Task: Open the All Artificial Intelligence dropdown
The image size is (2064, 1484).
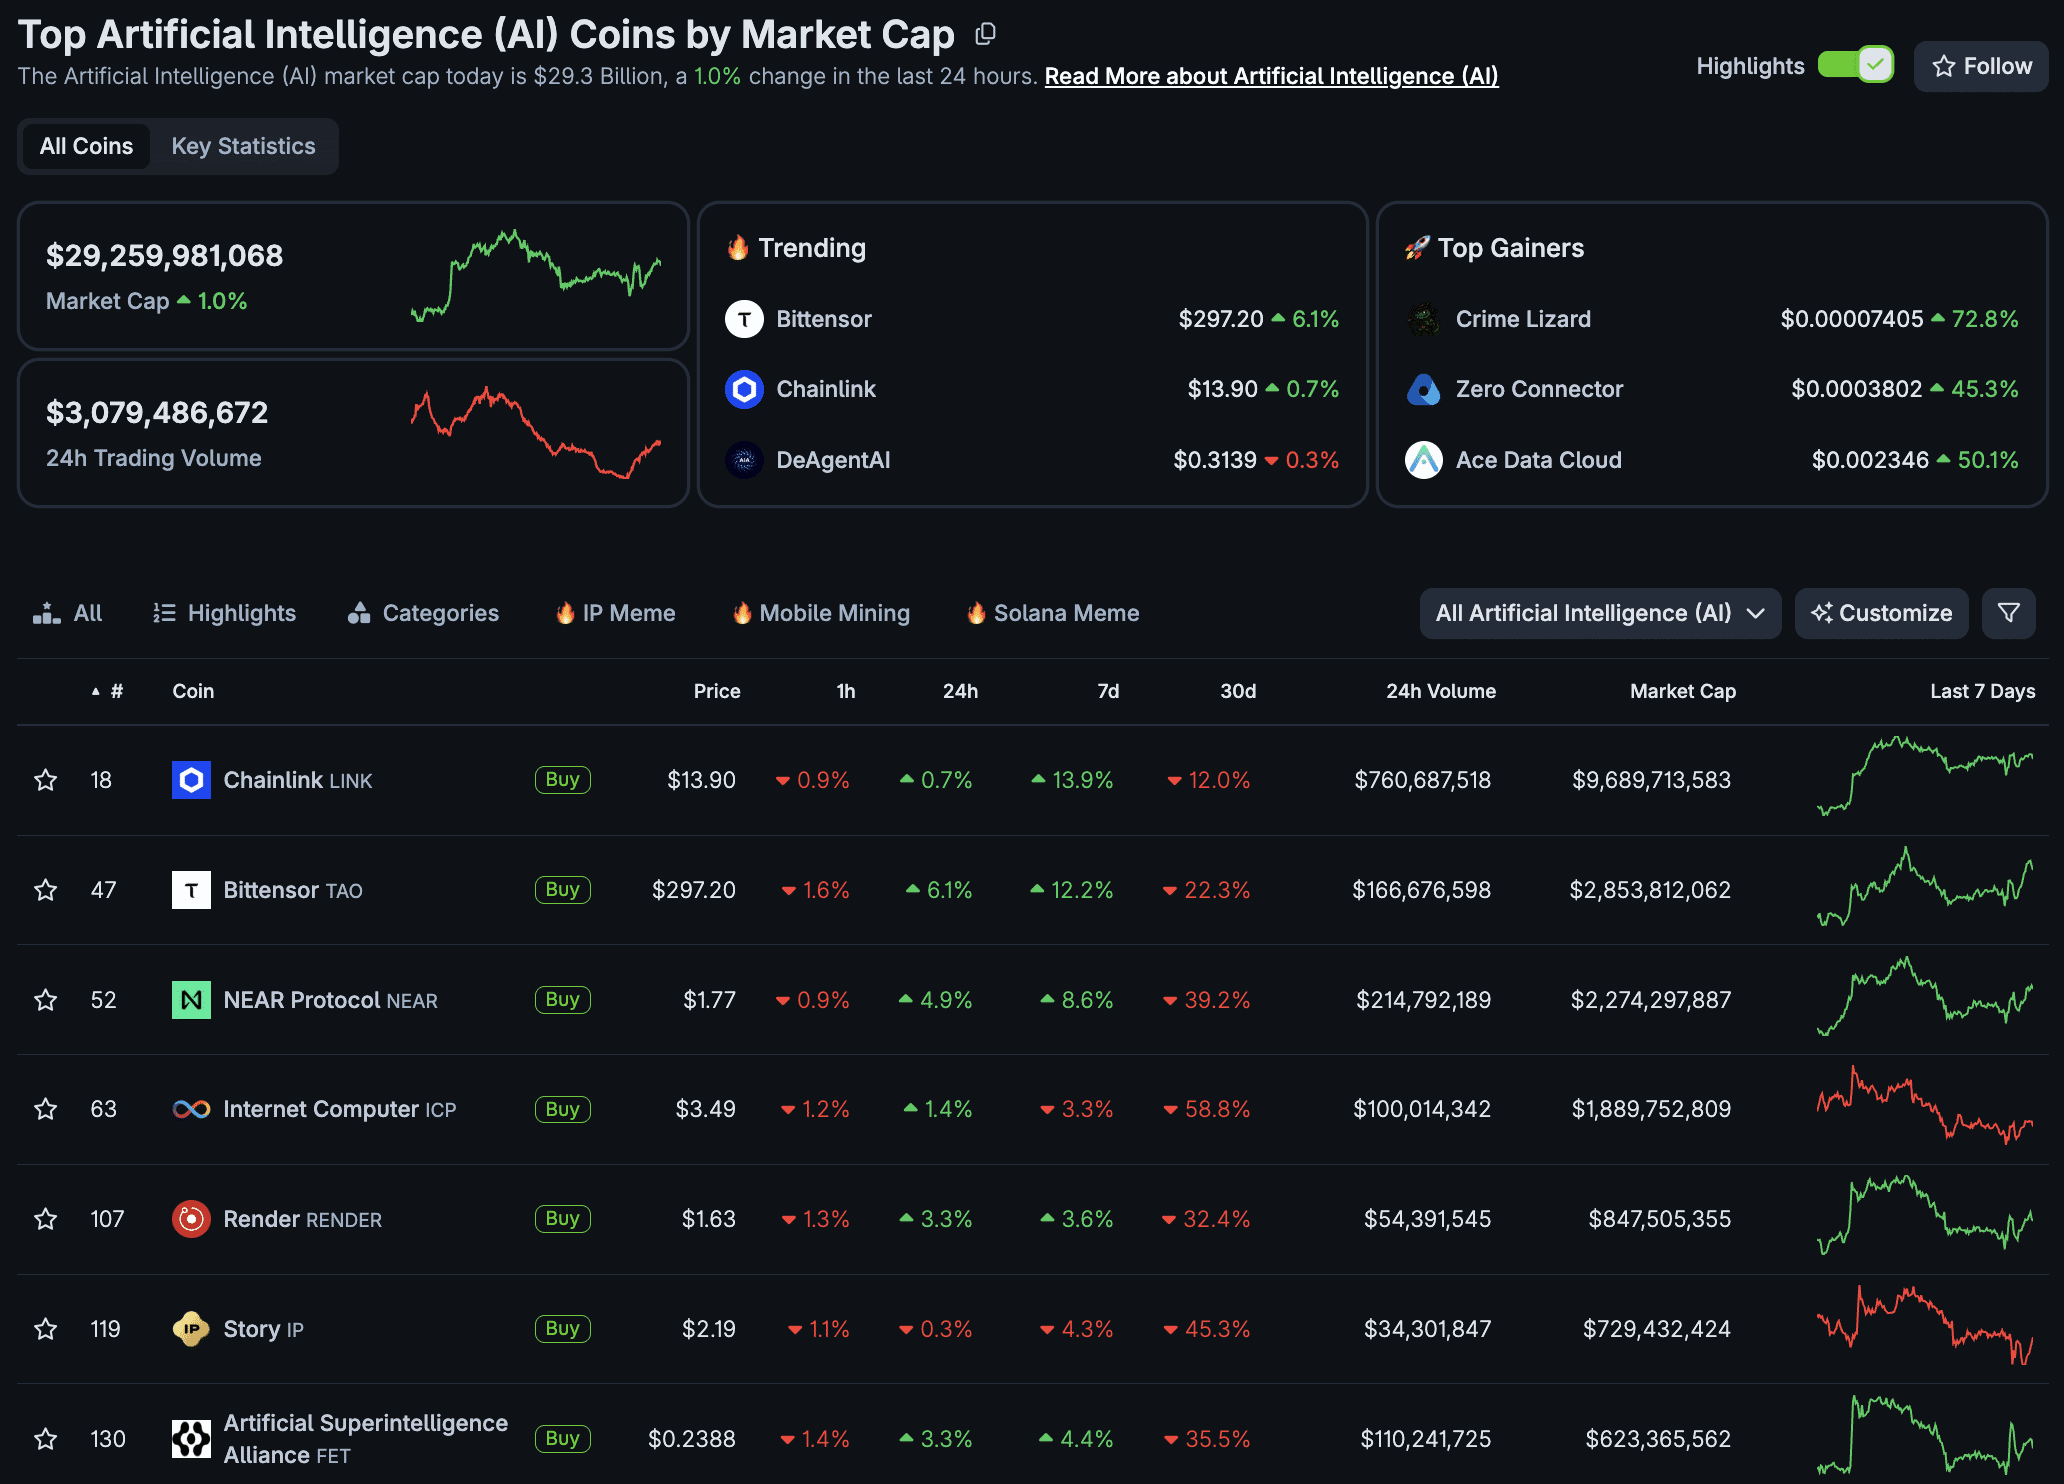Action: [1599, 612]
